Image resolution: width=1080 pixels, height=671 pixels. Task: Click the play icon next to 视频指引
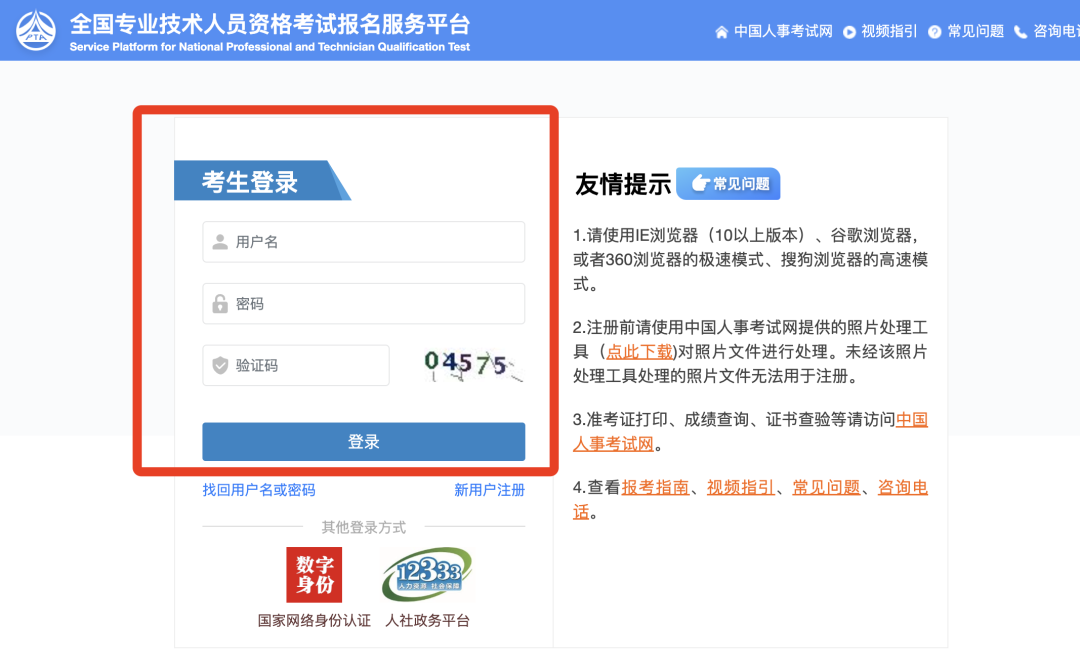click(848, 31)
